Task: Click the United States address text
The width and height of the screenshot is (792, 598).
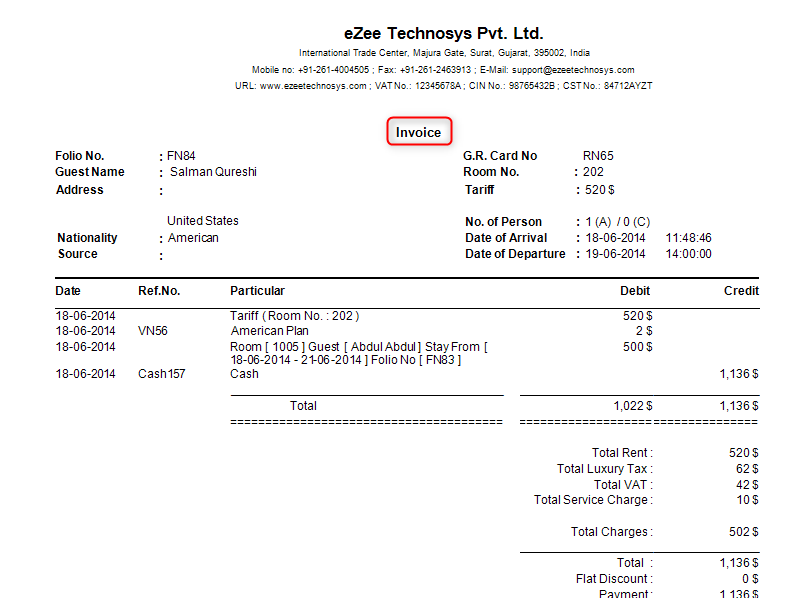Action: pos(203,221)
